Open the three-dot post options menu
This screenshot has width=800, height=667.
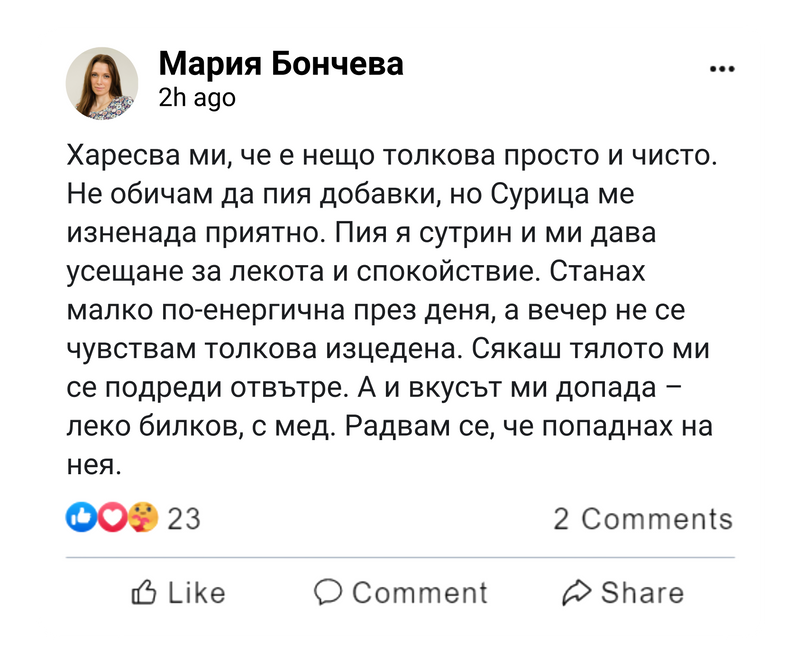pos(720,69)
